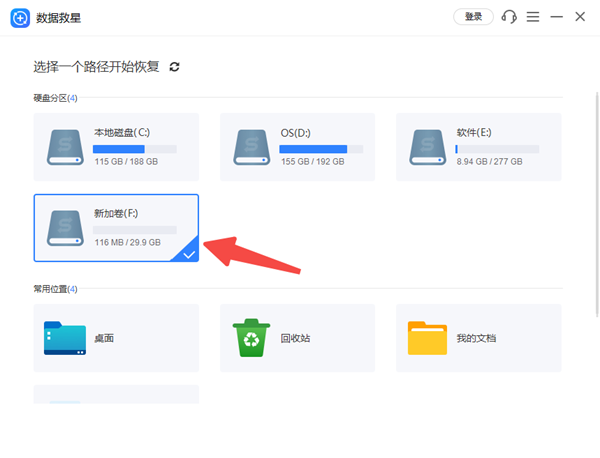Click the 本地磁盘(C:) label
Viewport: 600px width, 458px height.
tap(122, 133)
